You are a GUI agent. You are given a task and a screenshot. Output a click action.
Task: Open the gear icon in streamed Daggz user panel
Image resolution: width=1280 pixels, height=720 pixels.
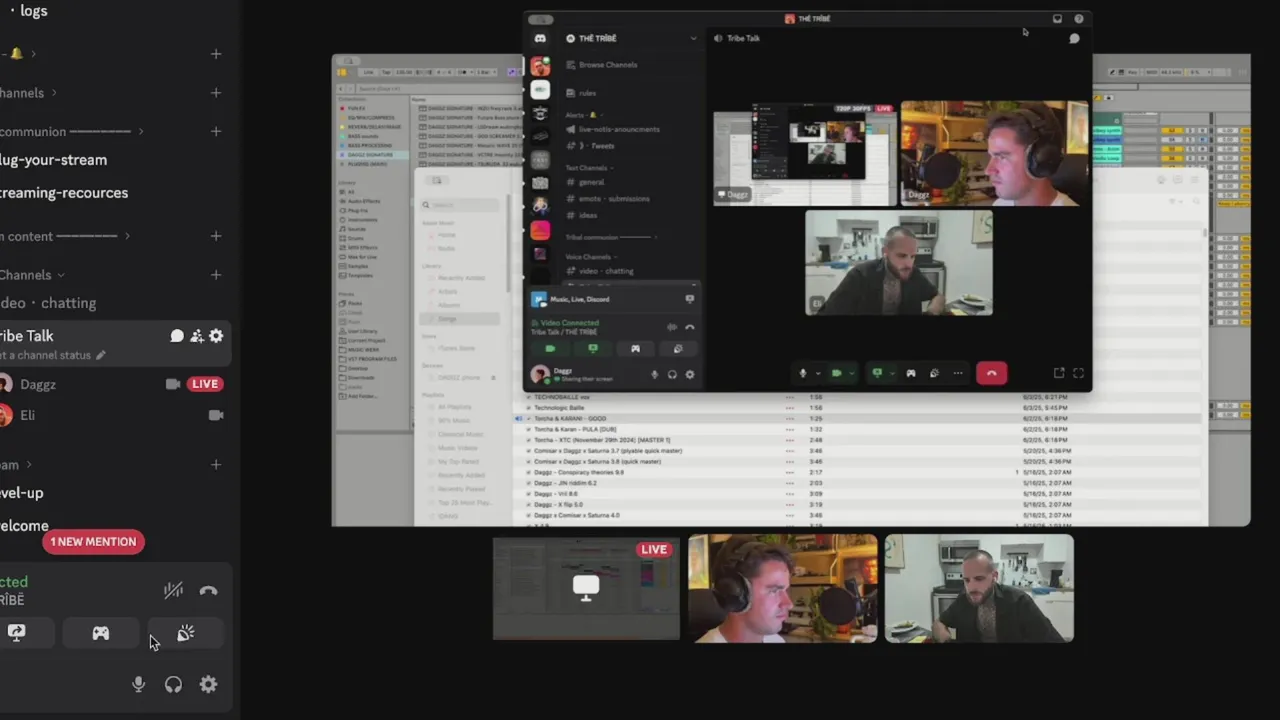coord(689,375)
